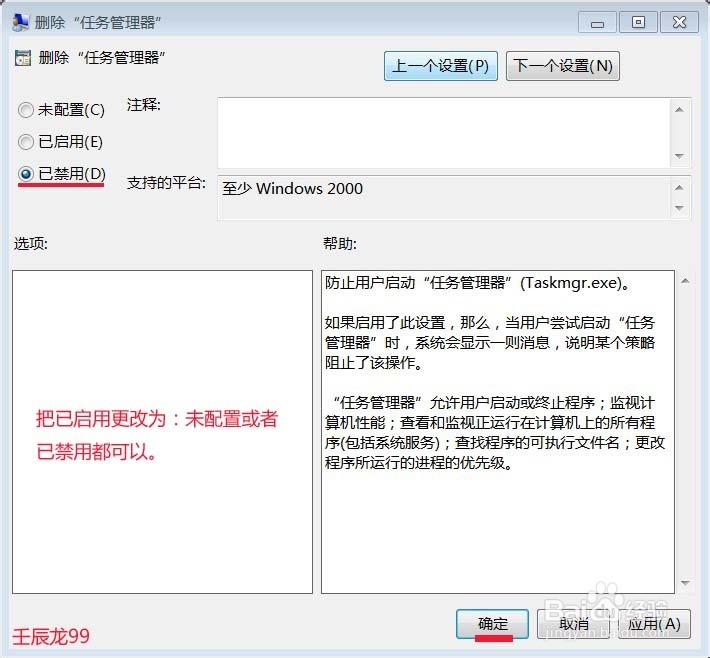Maximize the 删除任务管理器 dialog
Image resolution: width=710 pixels, height=658 pixels.
pos(638,22)
